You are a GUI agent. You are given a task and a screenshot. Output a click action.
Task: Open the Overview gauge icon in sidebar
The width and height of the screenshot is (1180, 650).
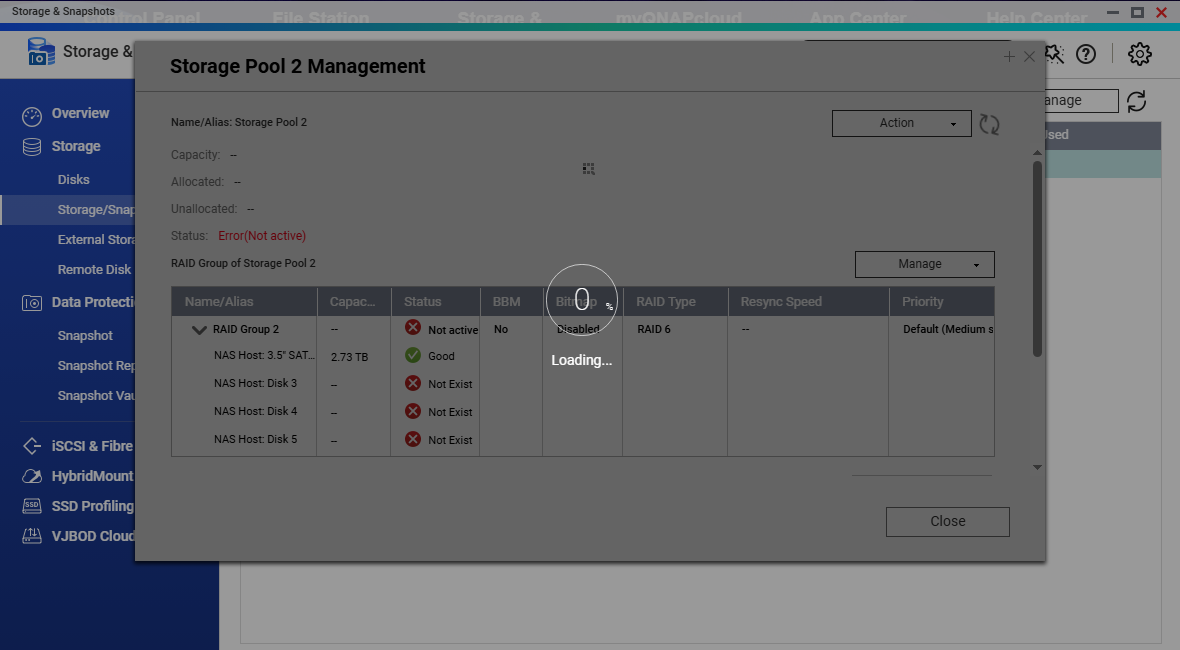[x=32, y=115]
